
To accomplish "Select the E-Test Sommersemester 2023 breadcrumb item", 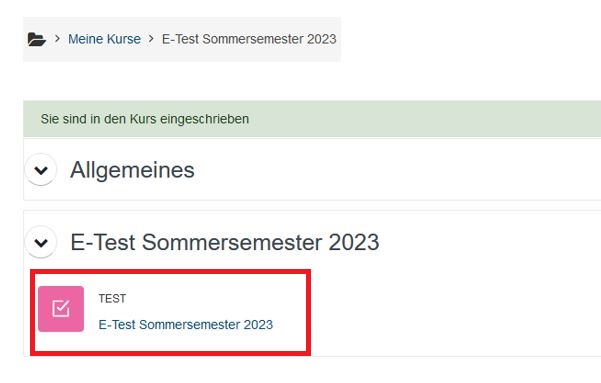I will [x=249, y=39].
